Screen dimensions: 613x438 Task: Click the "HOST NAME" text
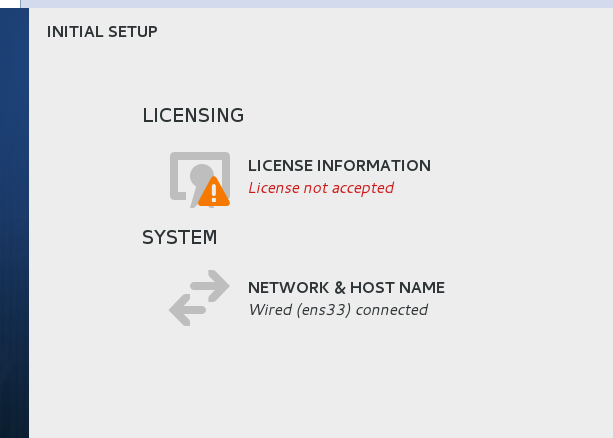click(398, 288)
